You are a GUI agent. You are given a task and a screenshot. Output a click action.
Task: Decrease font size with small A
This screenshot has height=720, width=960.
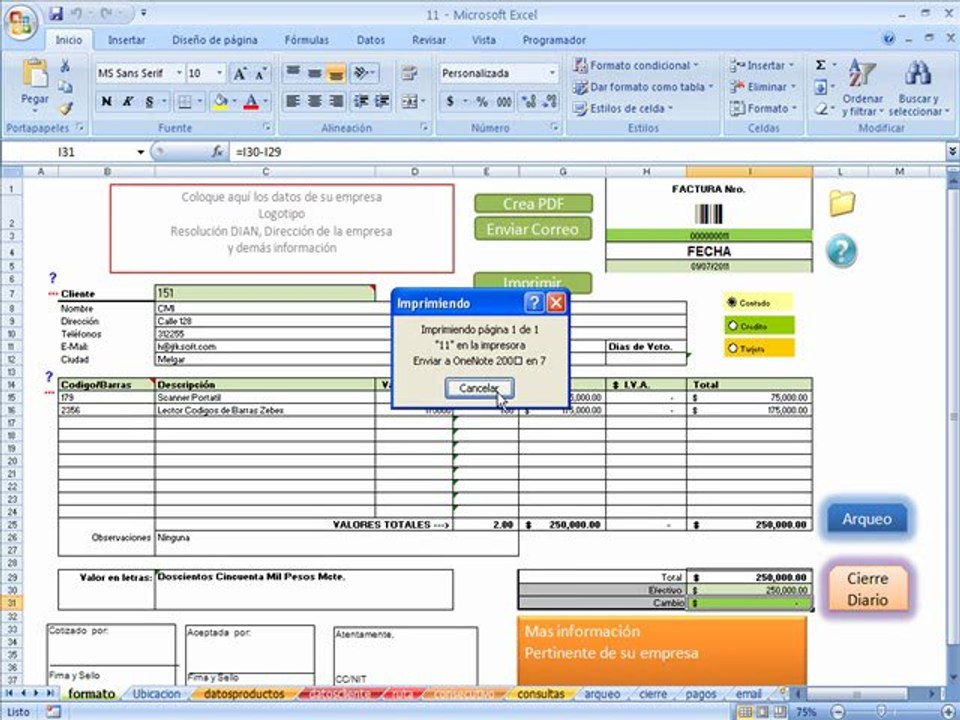260,74
